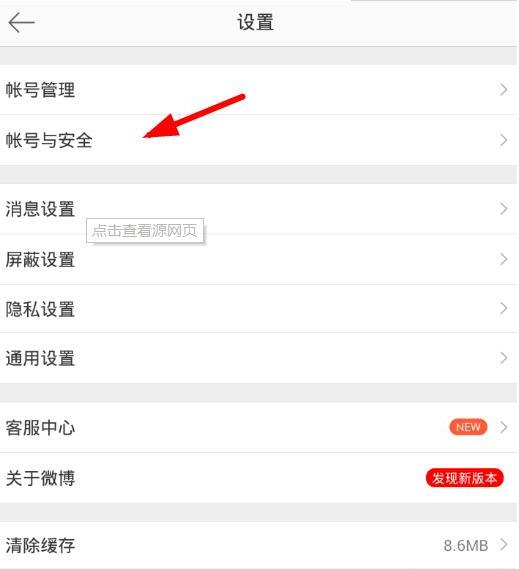This screenshot has width=519, height=569.
Task: Tap the chevron next to NEW badge
Action: coord(503,427)
